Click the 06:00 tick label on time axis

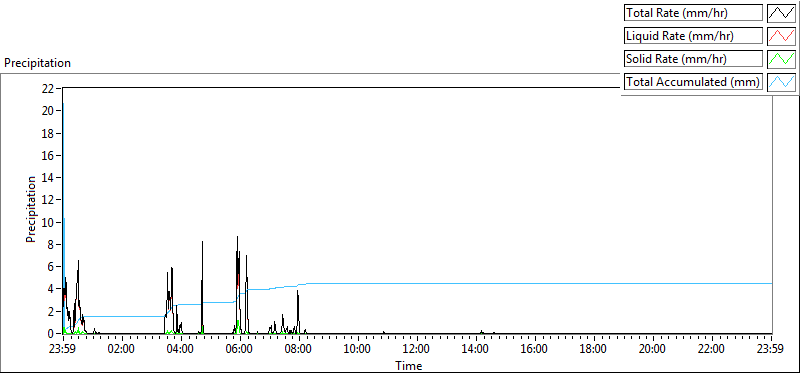point(240,350)
